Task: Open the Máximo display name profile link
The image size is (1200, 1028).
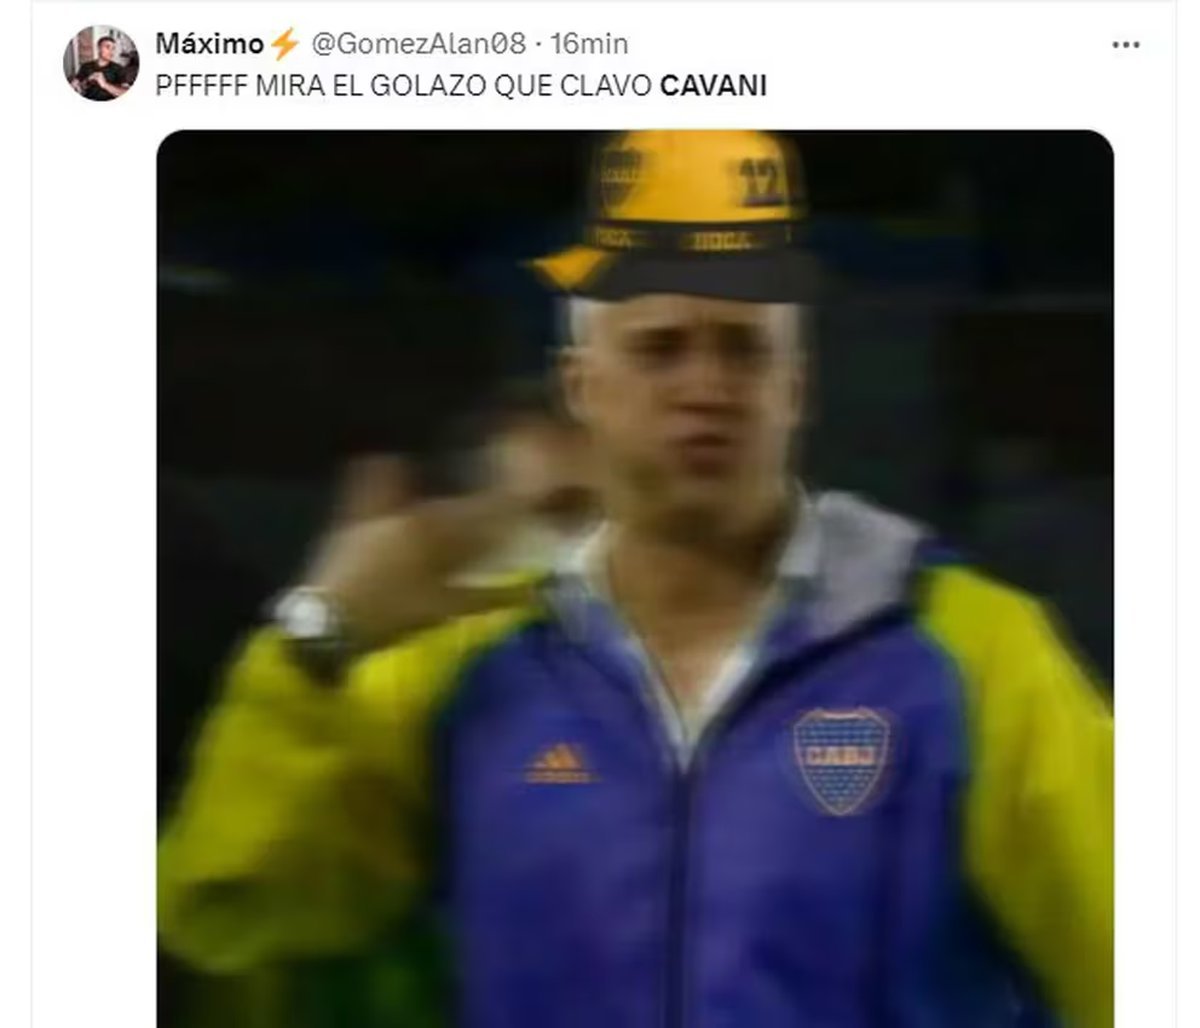Action: 210,44
